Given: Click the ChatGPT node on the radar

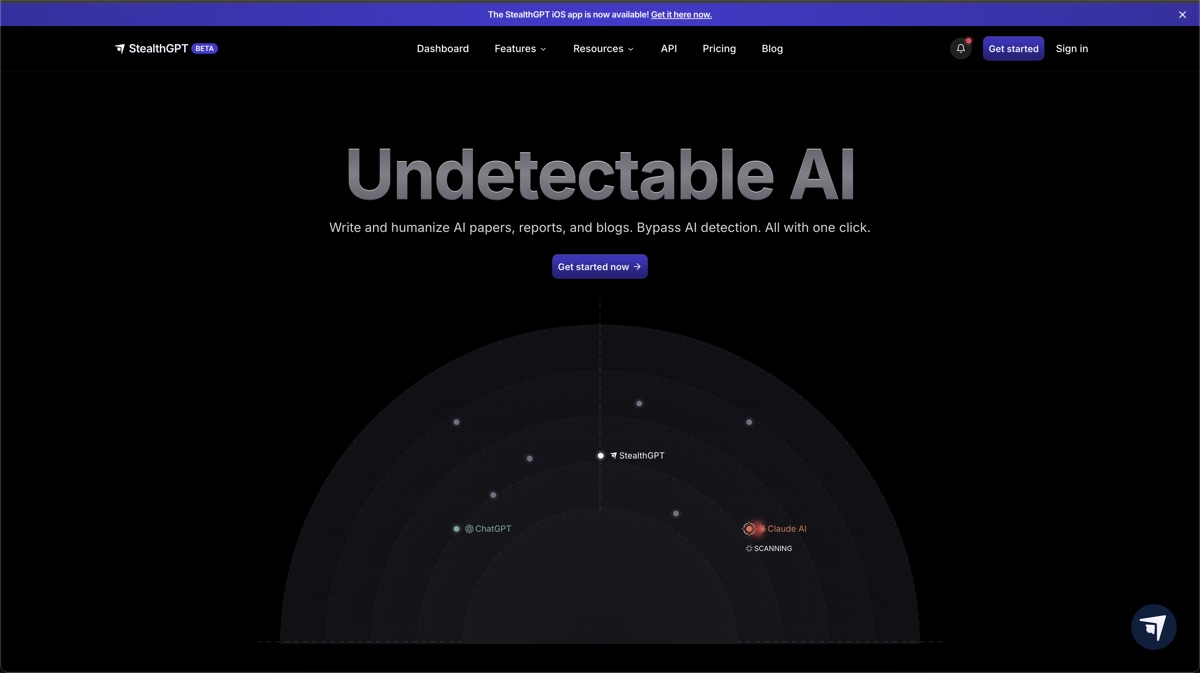Looking at the screenshot, I should click(x=482, y=529).
